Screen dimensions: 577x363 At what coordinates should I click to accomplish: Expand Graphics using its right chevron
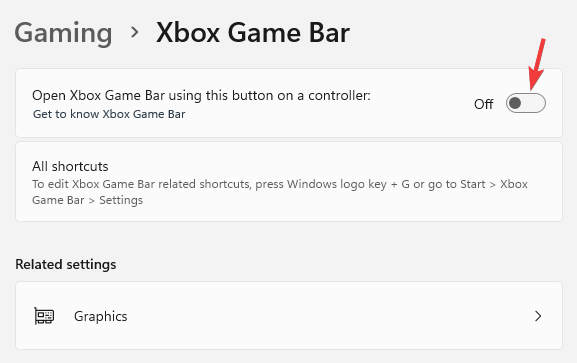[x=538, y=316]
